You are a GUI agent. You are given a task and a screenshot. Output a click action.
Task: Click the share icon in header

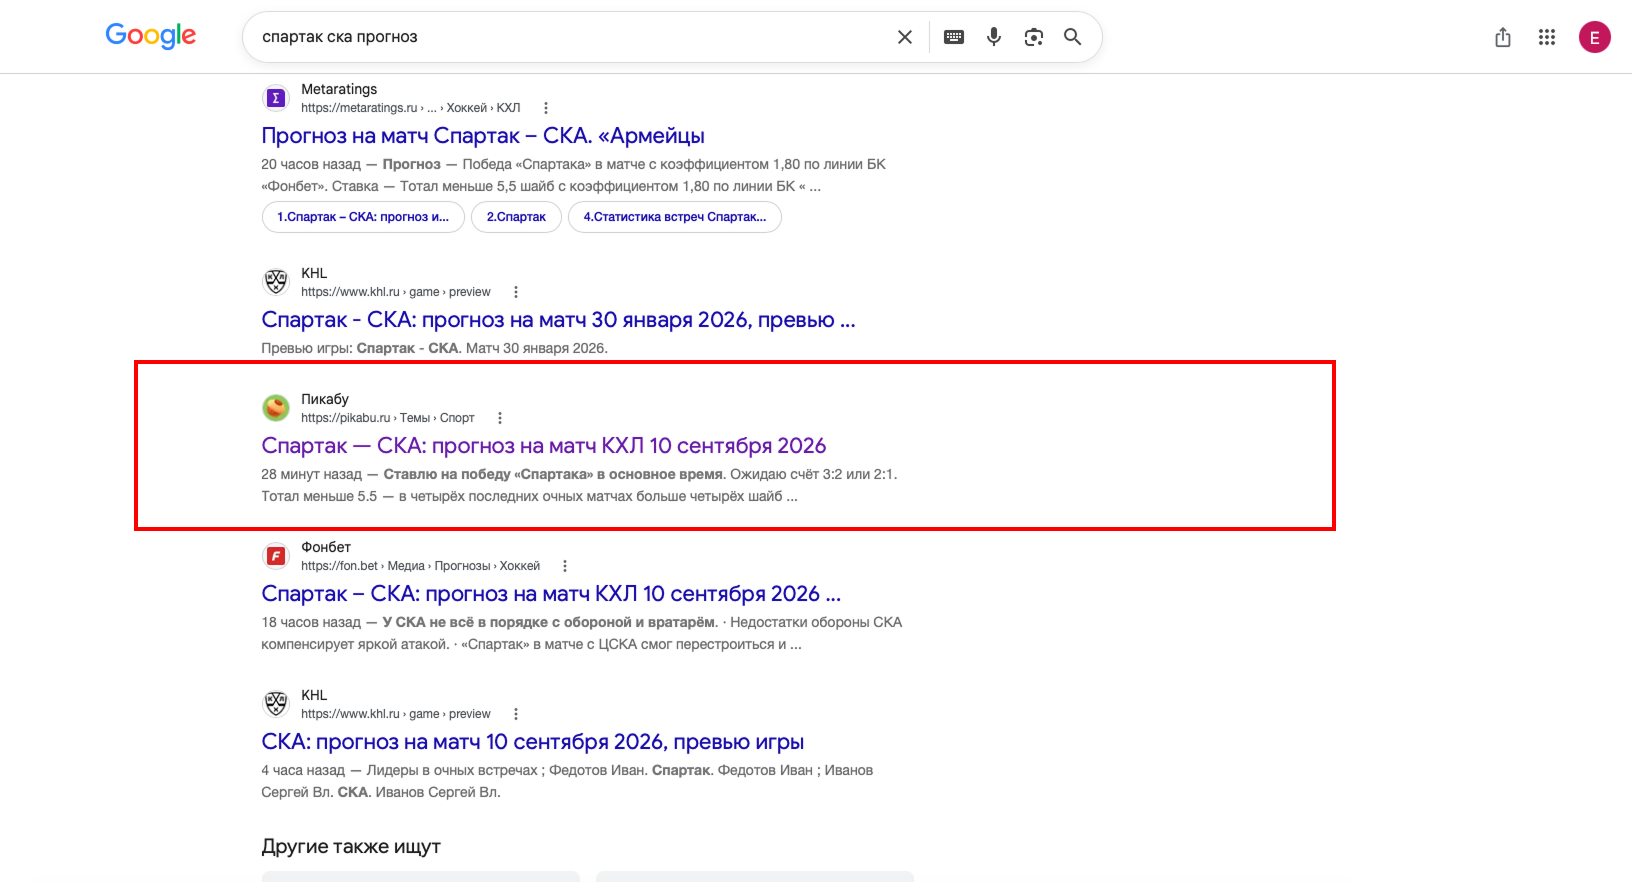[x=1503, y=37]
